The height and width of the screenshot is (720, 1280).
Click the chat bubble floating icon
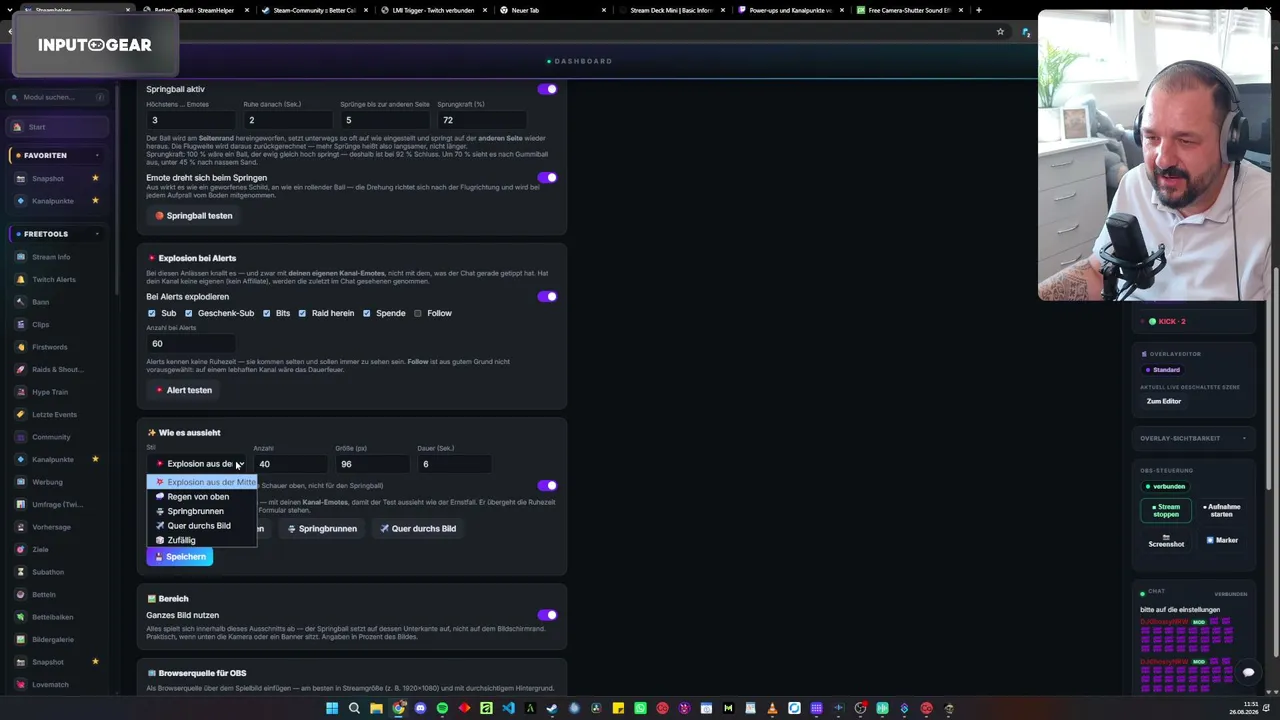pyautogui.click(x=1248, y=672)
